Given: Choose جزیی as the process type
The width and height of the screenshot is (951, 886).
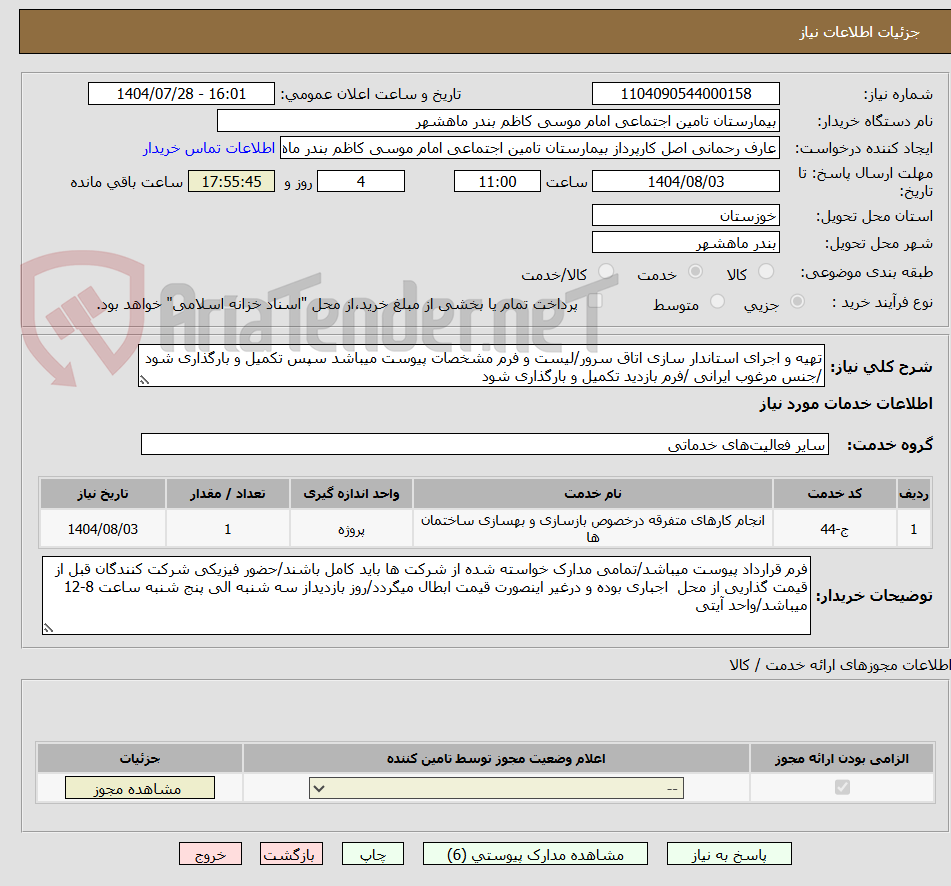Looking at the screenshot, I should tap(796, 302).
